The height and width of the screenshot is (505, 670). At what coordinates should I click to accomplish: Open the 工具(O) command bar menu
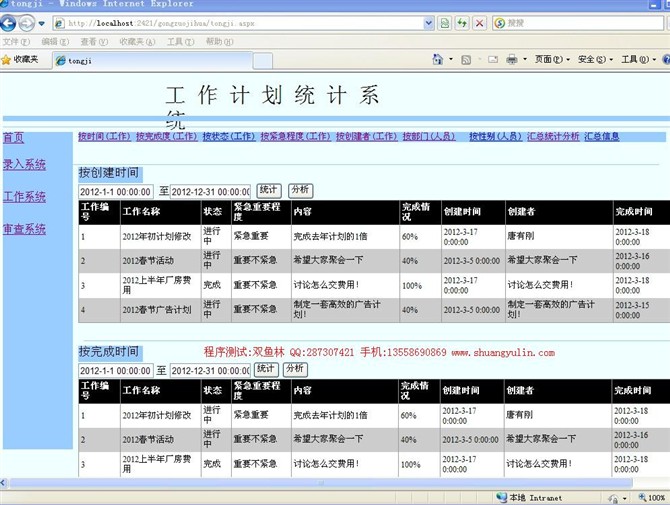(638, 59)
